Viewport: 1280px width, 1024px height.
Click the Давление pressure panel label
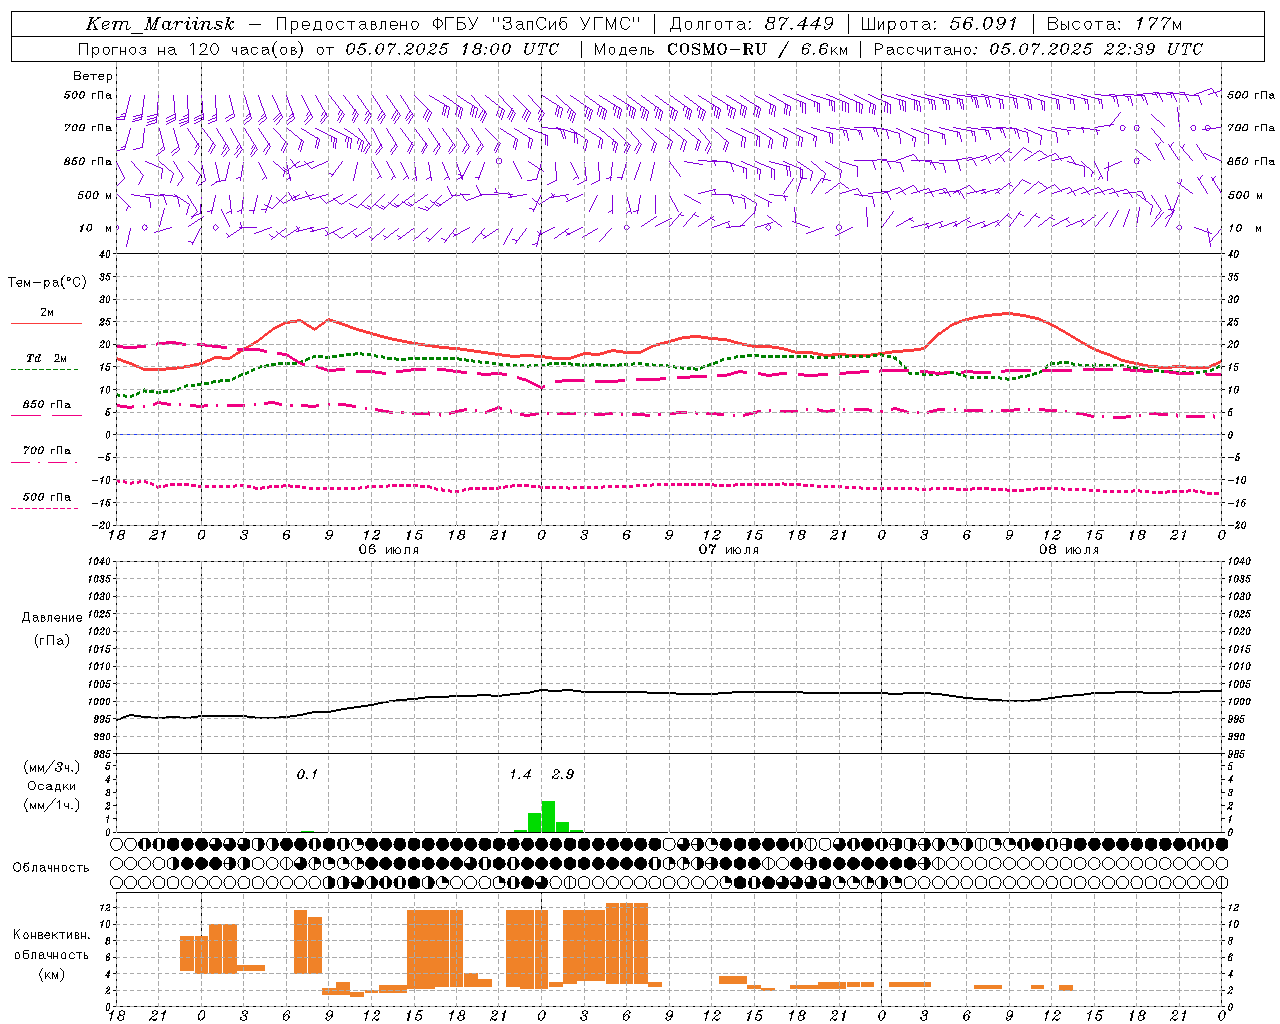(x=52, y=617)
